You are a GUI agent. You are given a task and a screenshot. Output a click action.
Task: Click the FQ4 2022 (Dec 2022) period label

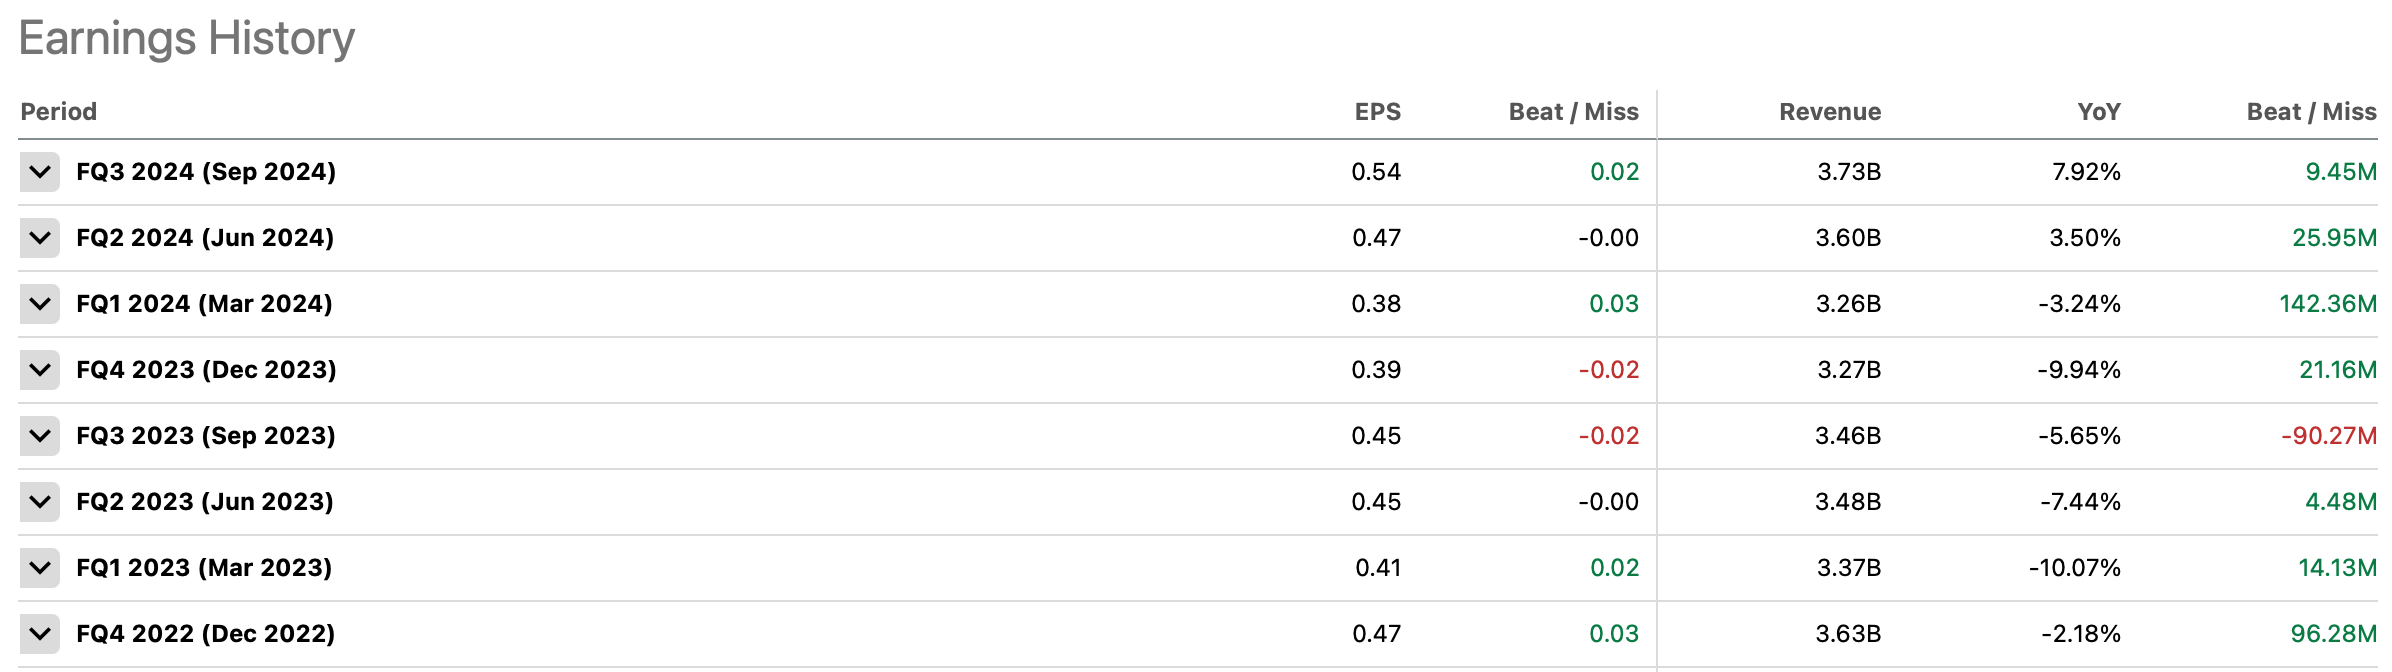pos(206,634)
